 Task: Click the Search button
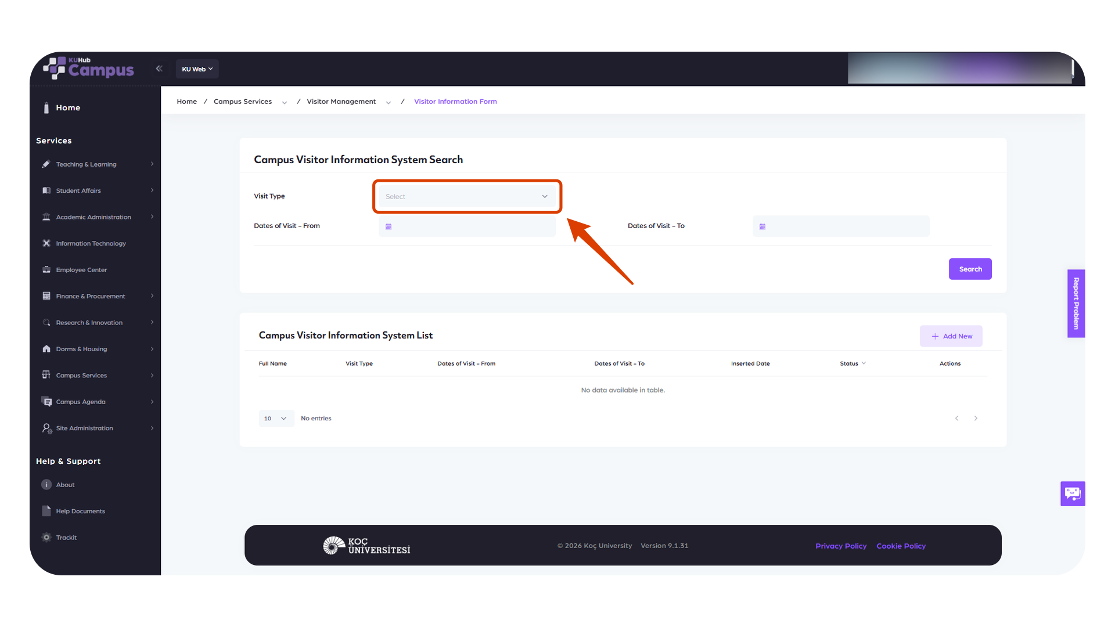pyautogui.click(x=970, y=269)
